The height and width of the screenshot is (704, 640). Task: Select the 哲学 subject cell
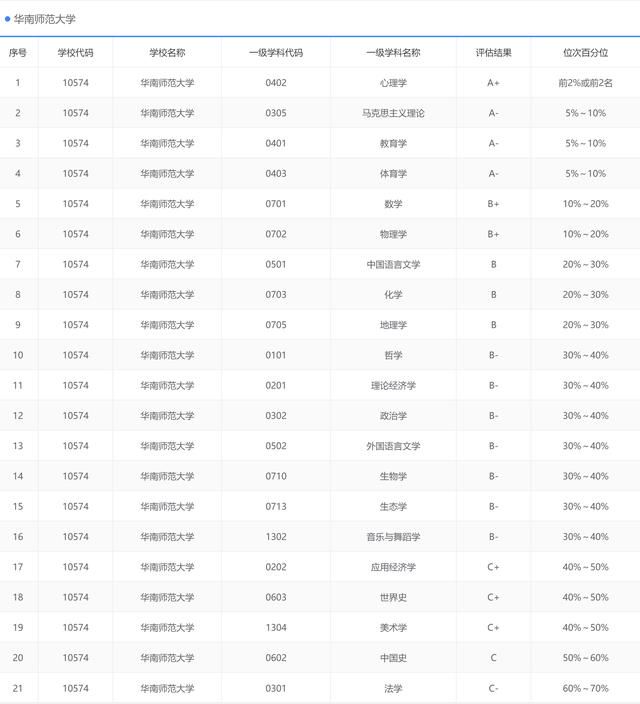[393, 355]
